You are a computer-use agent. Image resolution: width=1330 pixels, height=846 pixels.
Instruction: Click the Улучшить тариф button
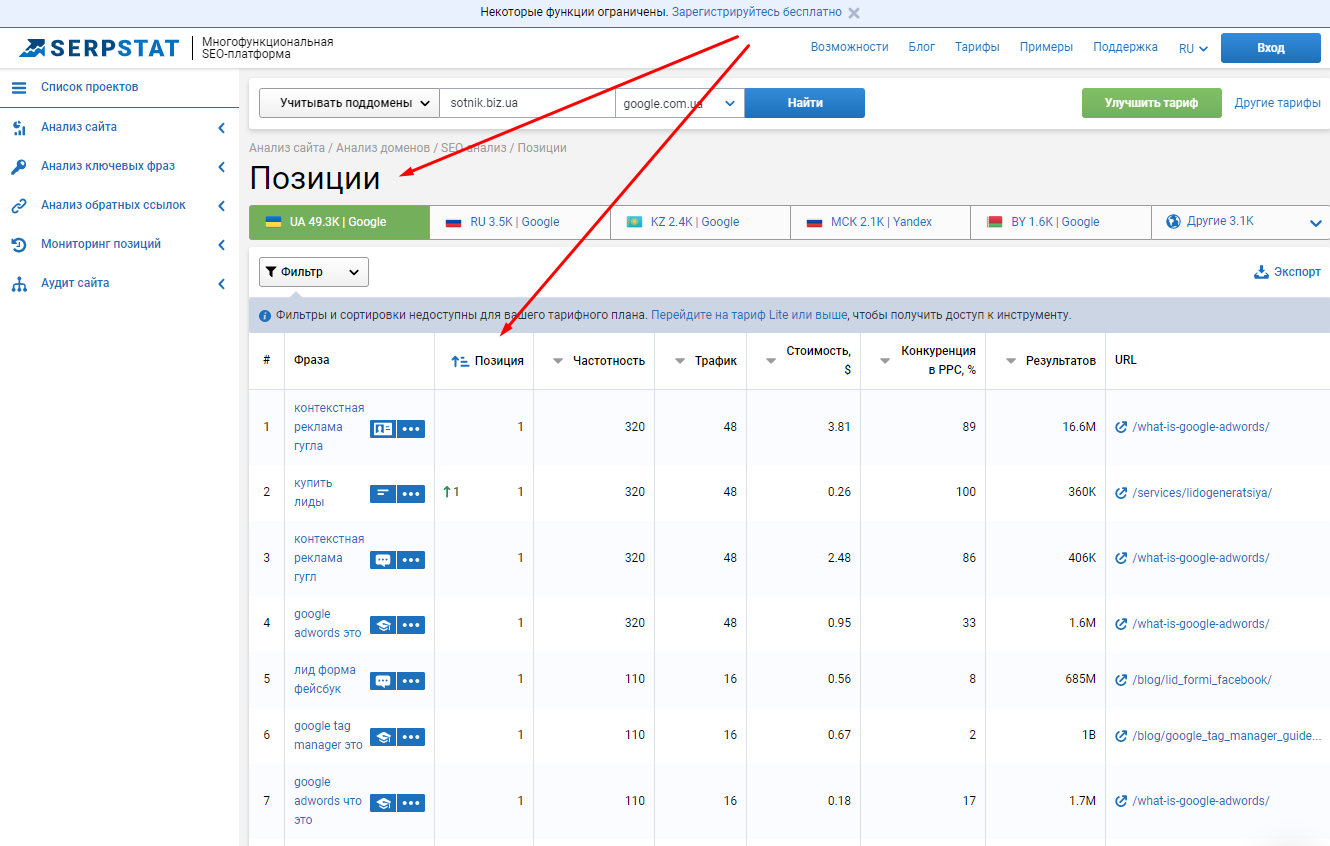pos(1152,103)
